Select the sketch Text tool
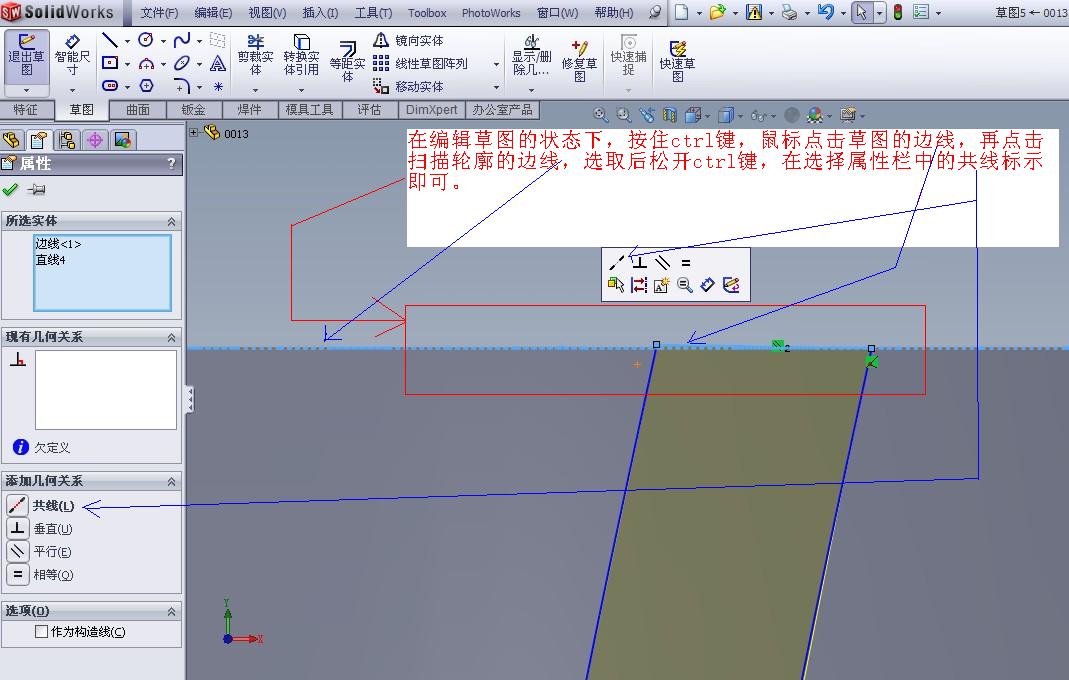 click(x=217, y=64)
